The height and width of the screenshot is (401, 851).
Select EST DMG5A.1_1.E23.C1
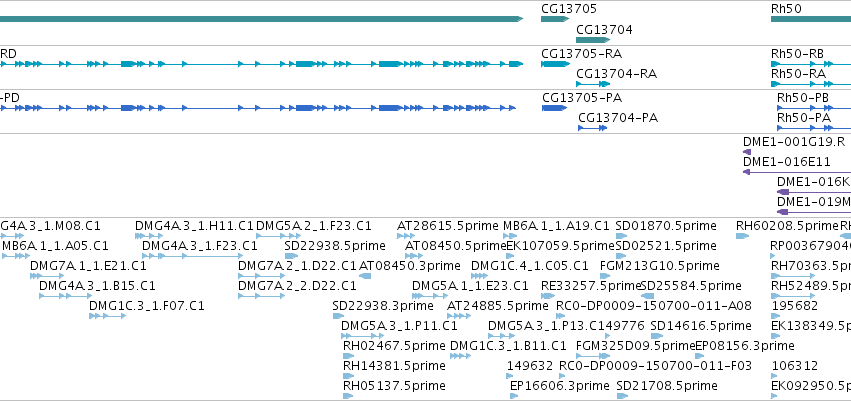pyautogui.click(x=430, y=296)
